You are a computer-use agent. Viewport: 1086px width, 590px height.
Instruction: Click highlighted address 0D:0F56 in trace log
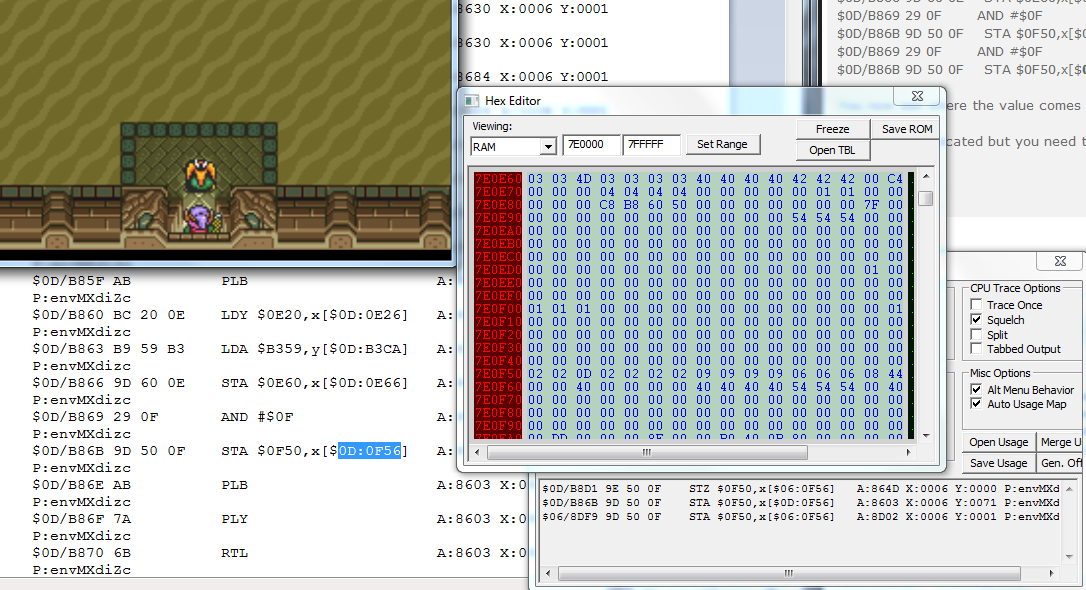pyautogui.click(x=369, y=451)
